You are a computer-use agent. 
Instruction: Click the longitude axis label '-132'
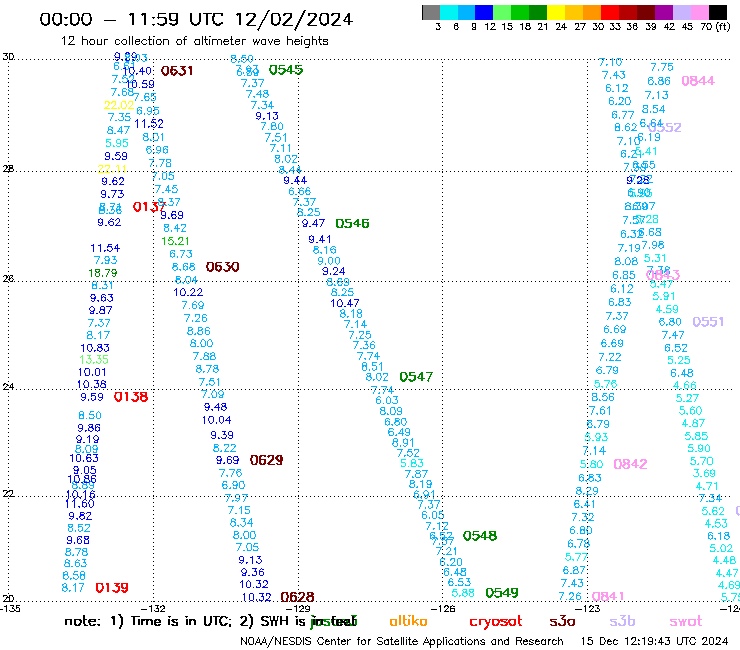pyautogui.click(x=153, y=609)
